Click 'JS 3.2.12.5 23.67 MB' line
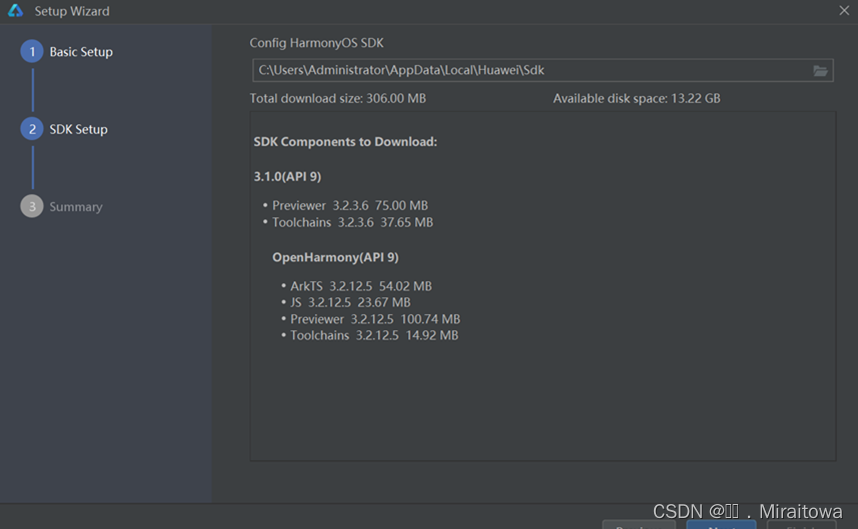The width and height of the screenshot is (858, 529). pyautogui.click(x=350, y=303)
